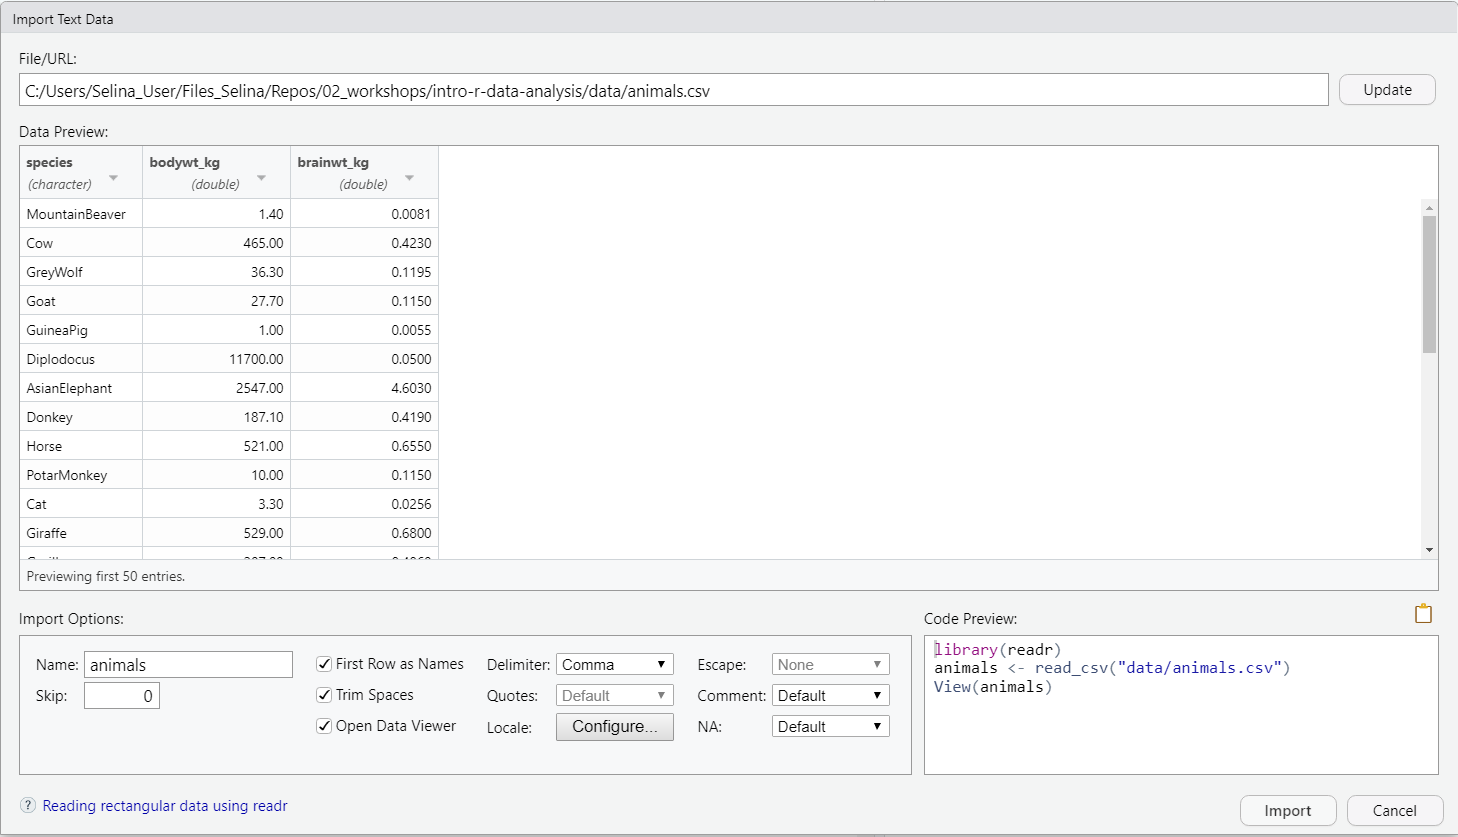
Task: Disable Open Data Viewer option
Action: point(324,726)
